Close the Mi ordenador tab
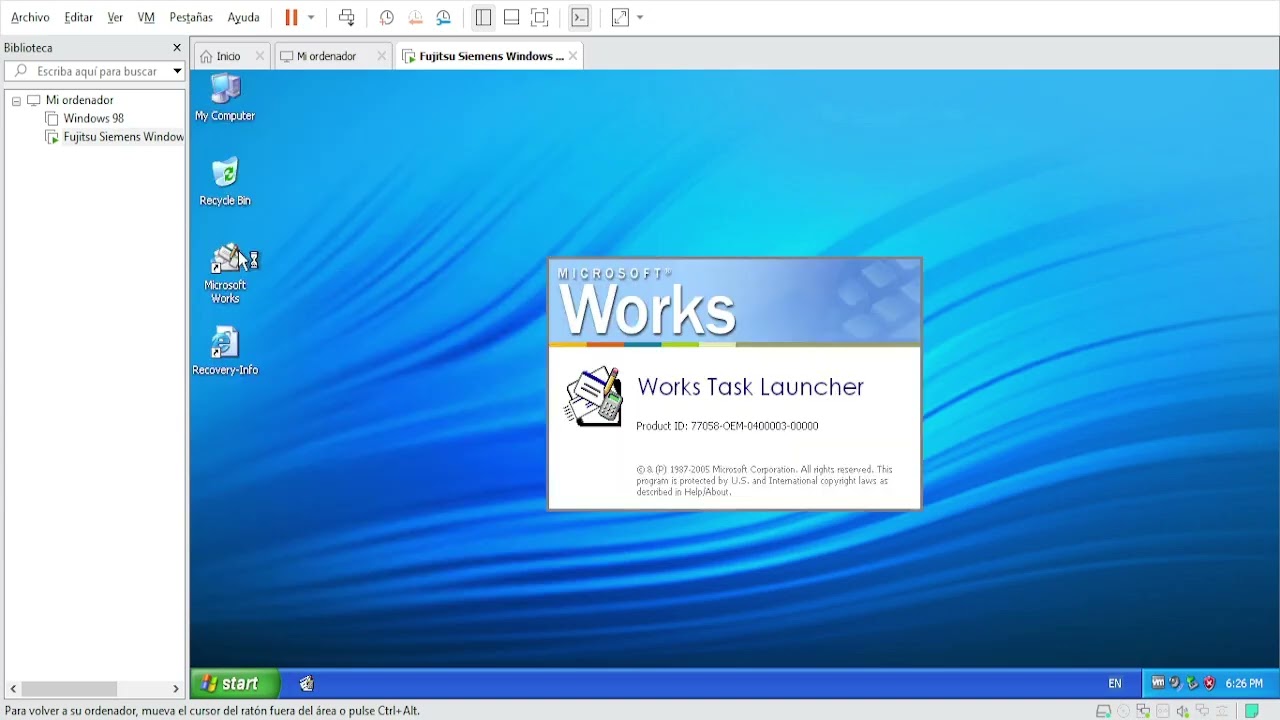This screenshot has height=720, width=1280. point(381,56)
